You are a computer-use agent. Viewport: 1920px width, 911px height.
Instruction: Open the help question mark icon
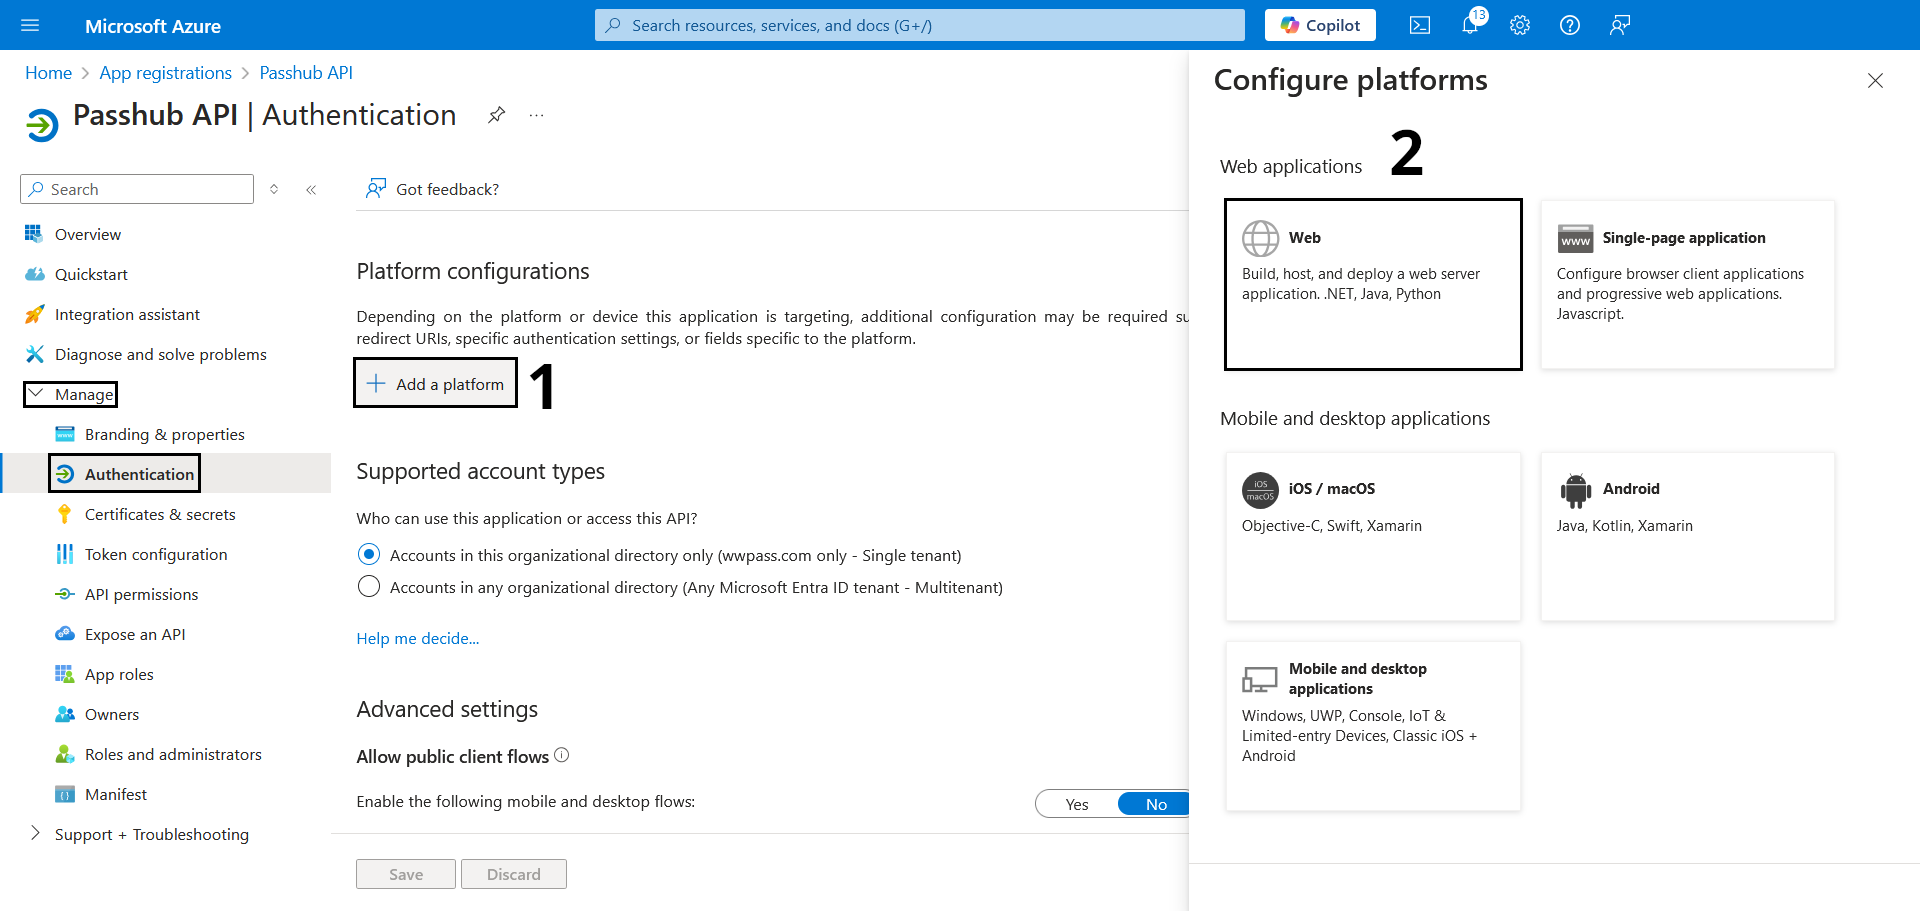pos(1570,25)
